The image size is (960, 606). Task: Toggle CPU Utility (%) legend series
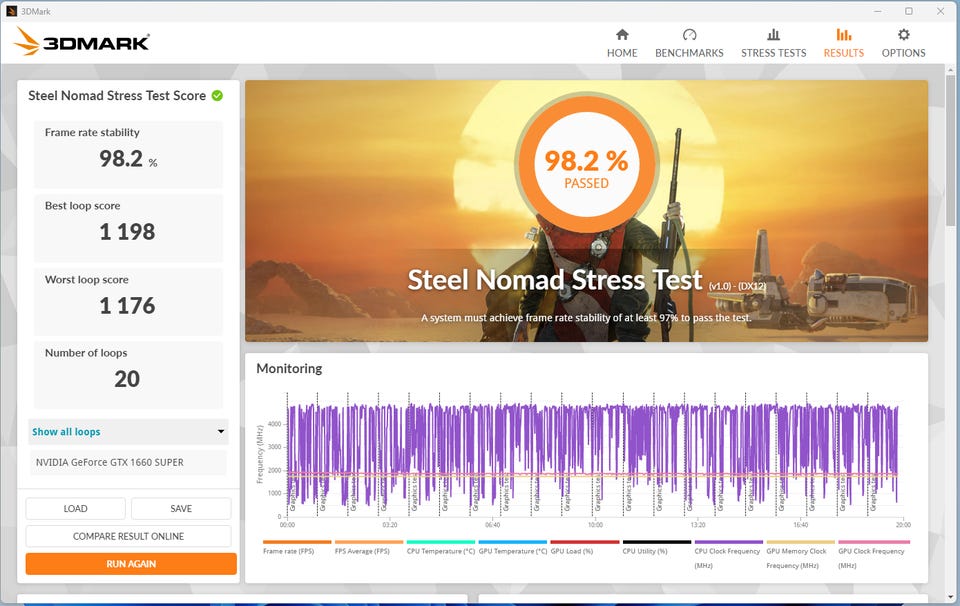tap(656, 547)
